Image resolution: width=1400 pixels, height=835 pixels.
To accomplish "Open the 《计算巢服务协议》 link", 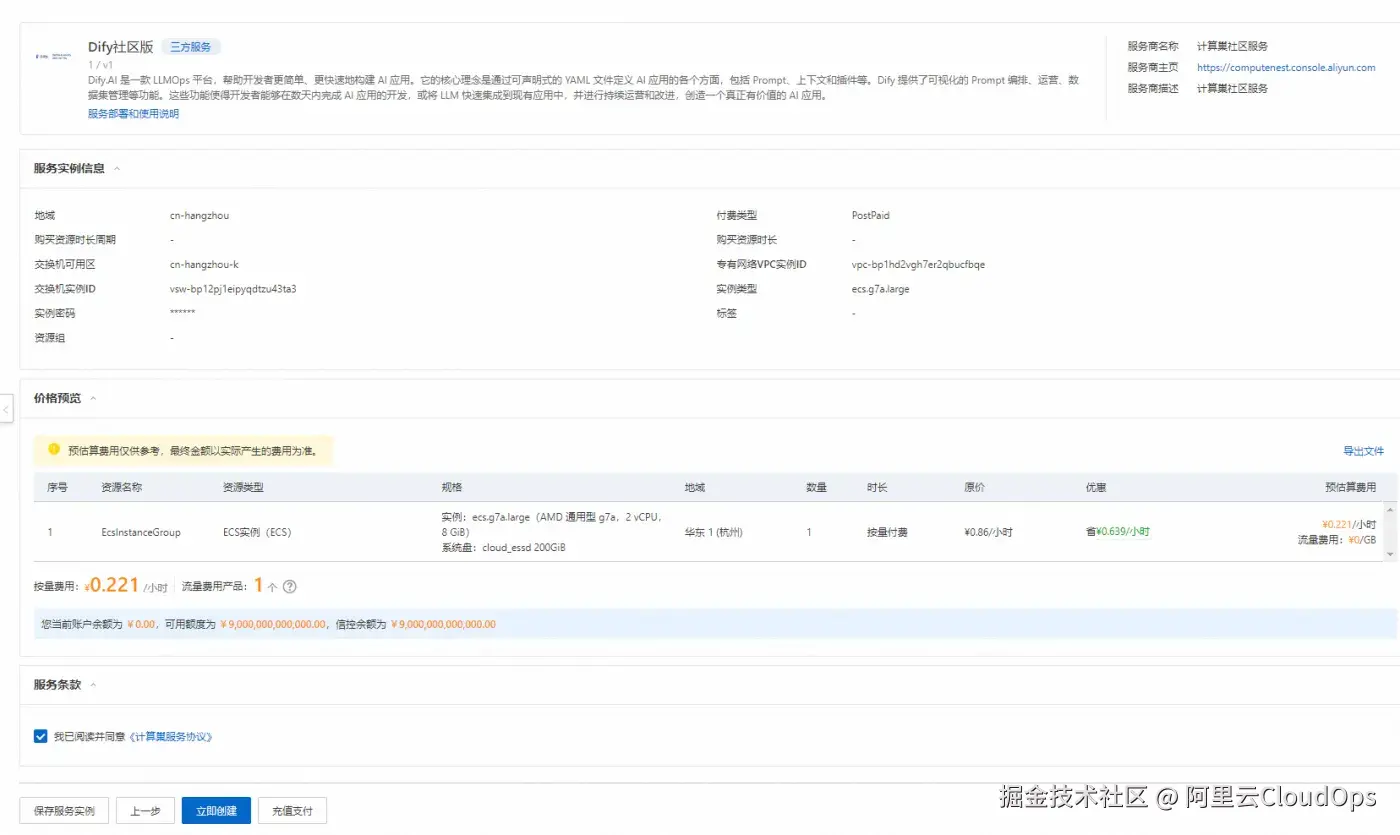I will 170,737.
